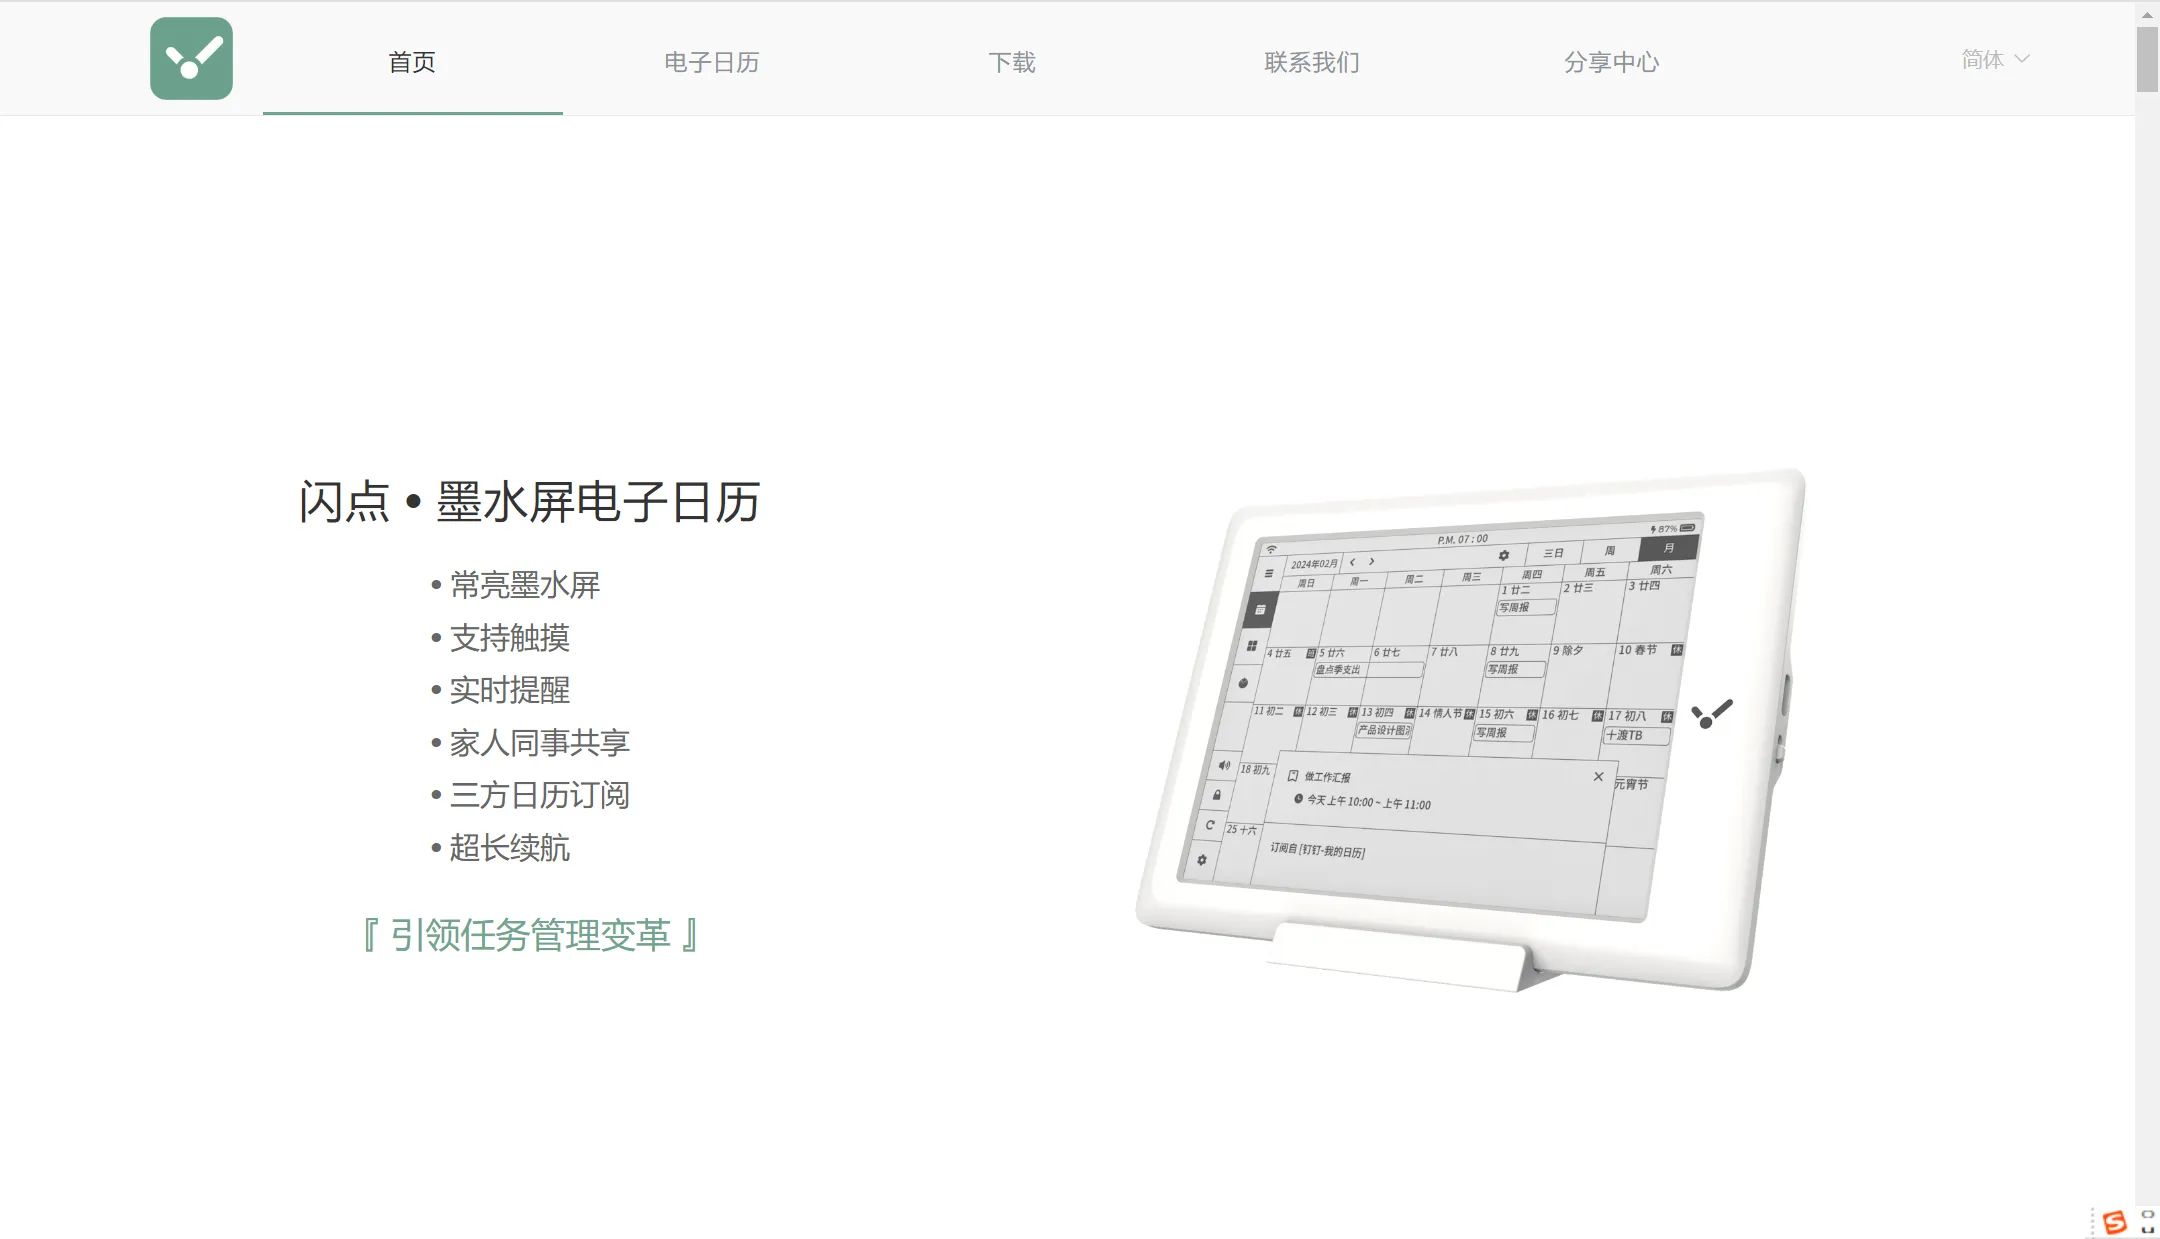Click the gear icon in the calendar's top bar
2160x1239 pixels.
click(x=1503, y=555)
